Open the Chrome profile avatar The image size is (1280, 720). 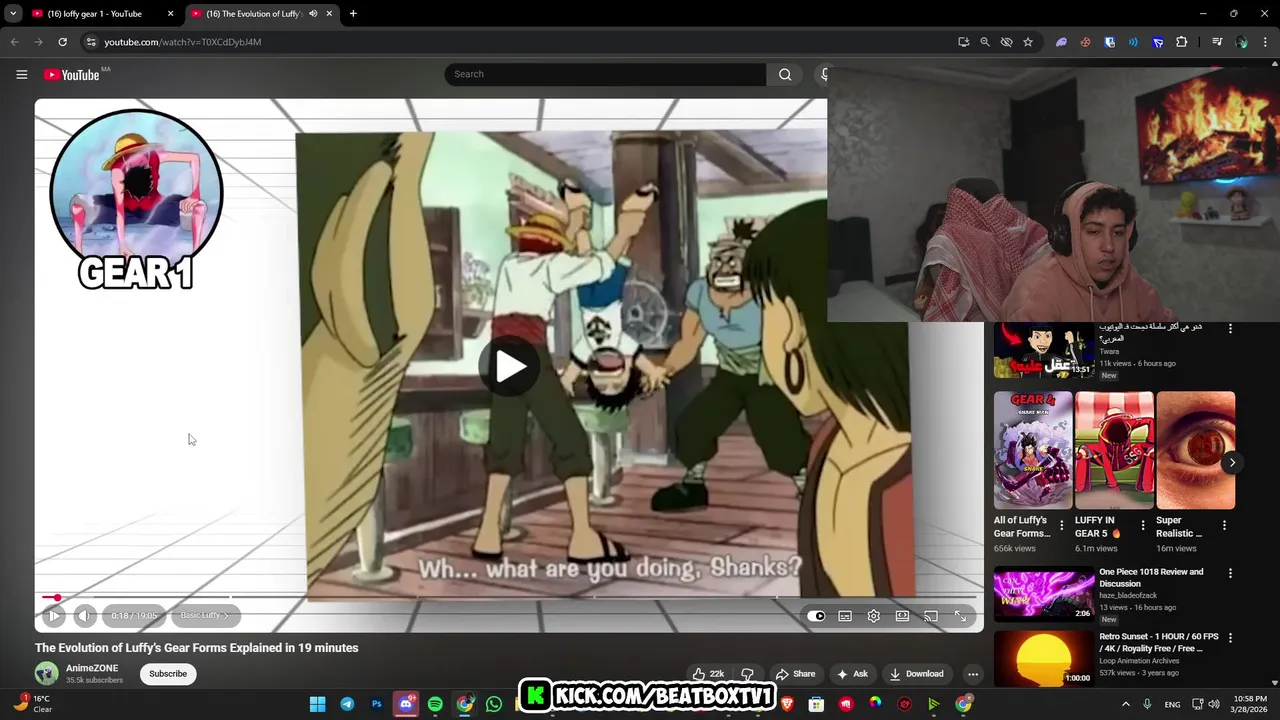coord(1242,42)
